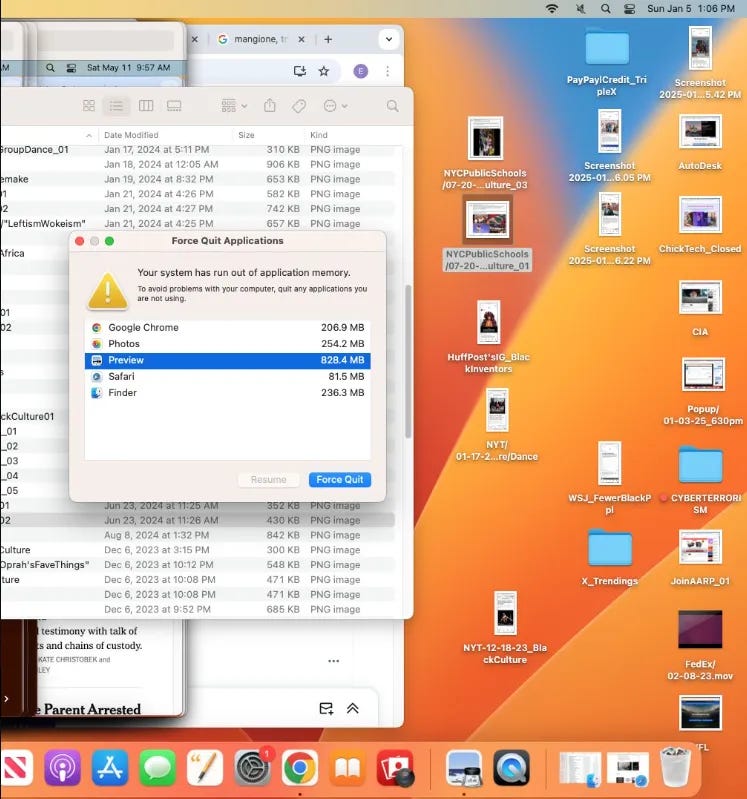Switch Finder to list view
Image resolution: width=747 pixels, height=799 pixels.
point(116,105)
